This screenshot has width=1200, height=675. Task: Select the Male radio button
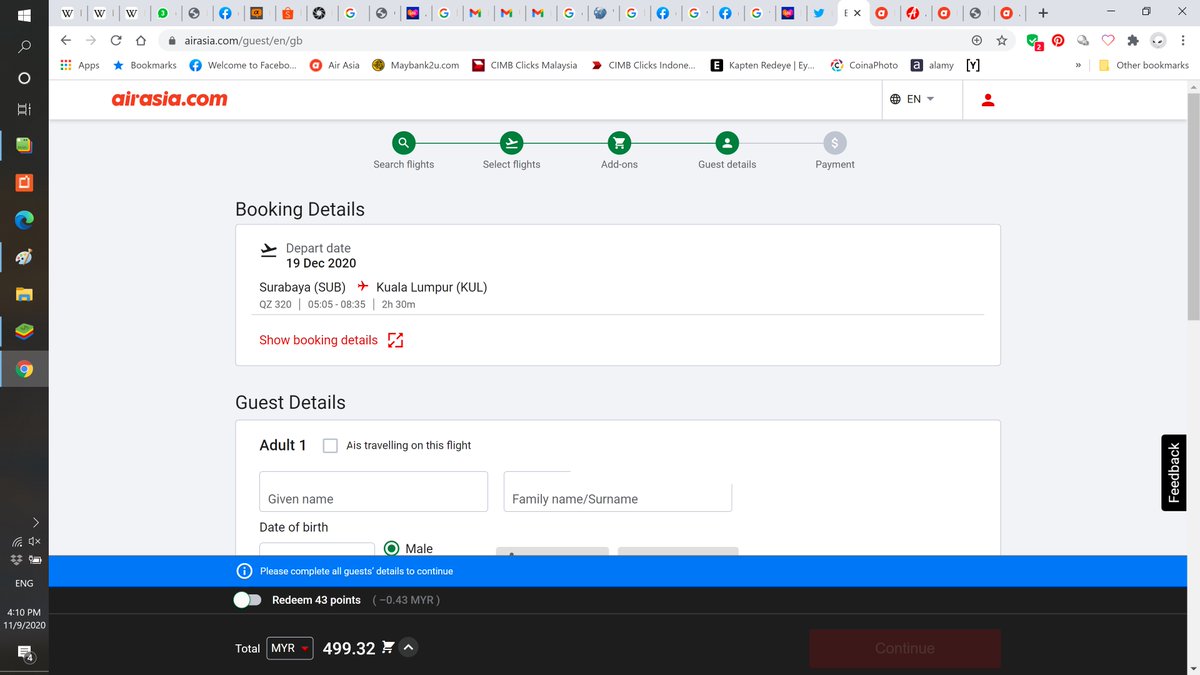pos(391,548)
